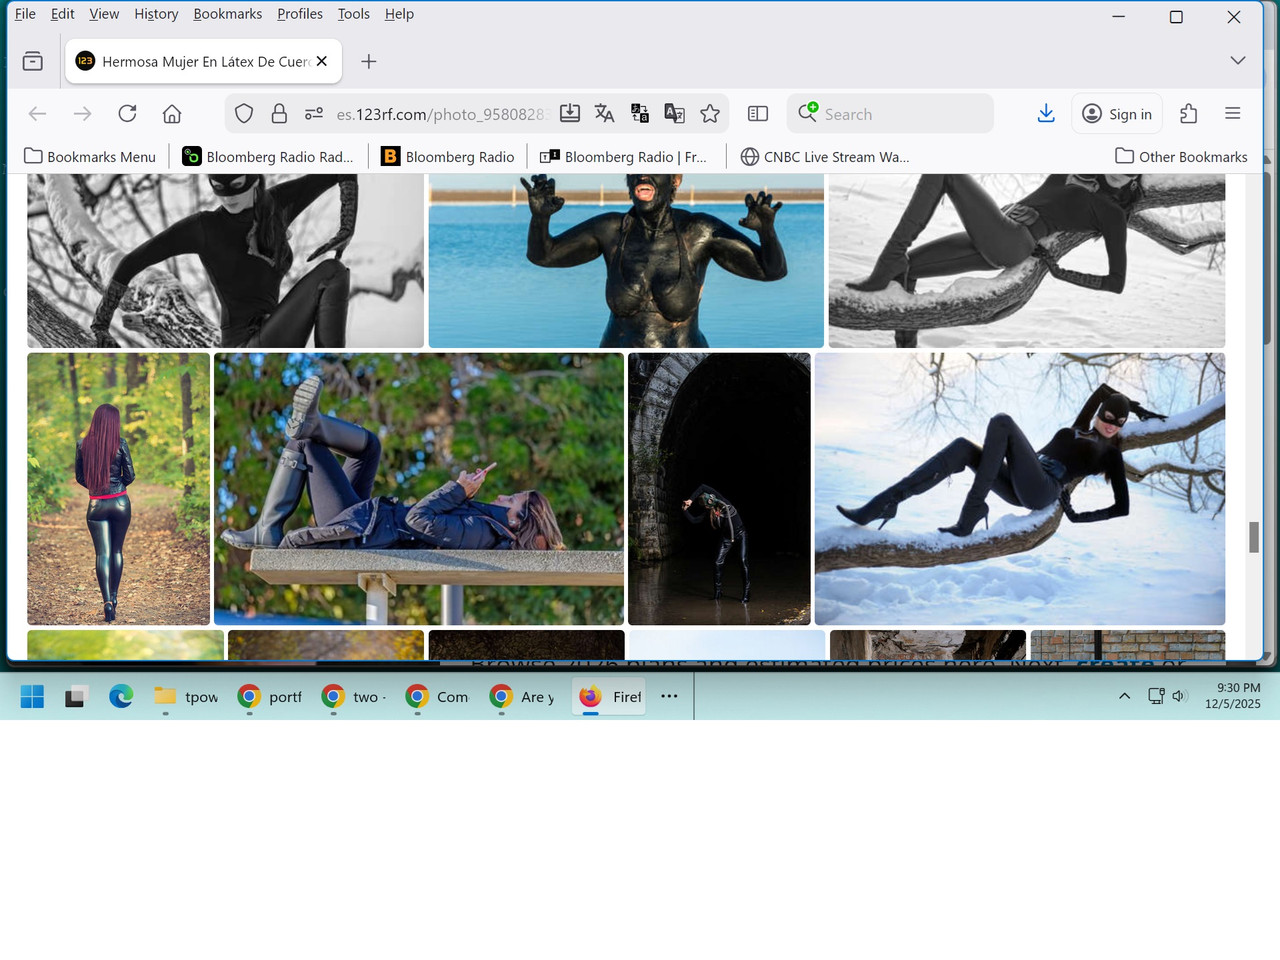Translate the page using the translate icon

pyautogui.click(x=604, y=113)
